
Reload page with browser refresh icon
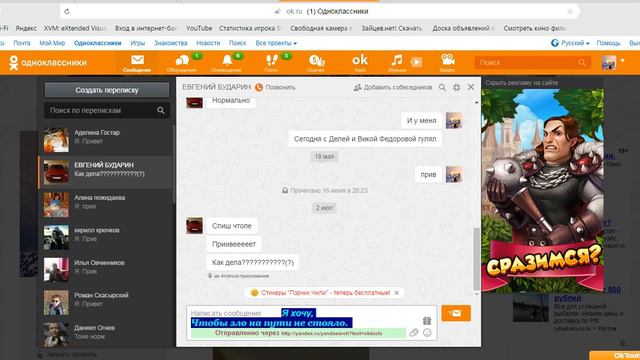tap(67, 11)
